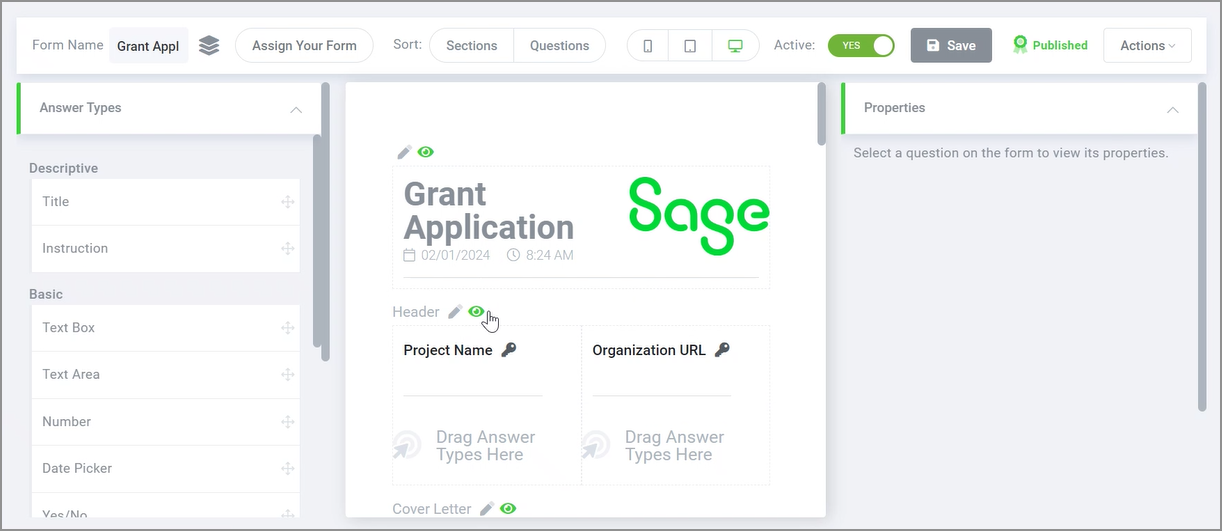Switch to desktop monitor preview

(x=735, y=46)
